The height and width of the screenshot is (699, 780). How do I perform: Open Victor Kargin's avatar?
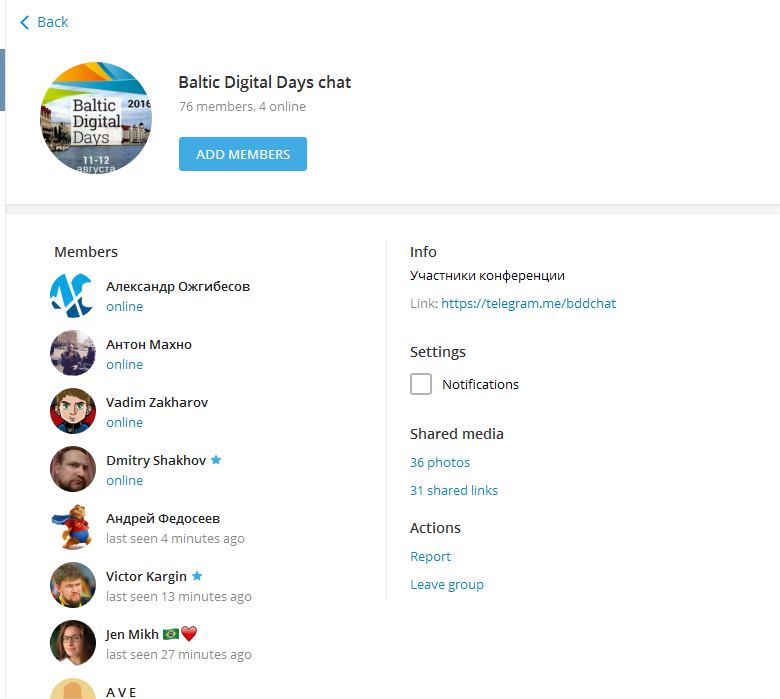(x=73, y=585)
